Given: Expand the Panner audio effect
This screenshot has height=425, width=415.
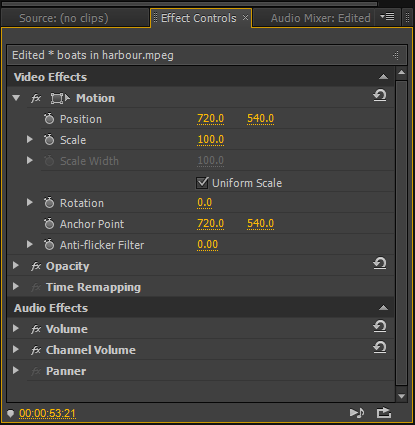Looking at the screenshot, I should [16, 371].
